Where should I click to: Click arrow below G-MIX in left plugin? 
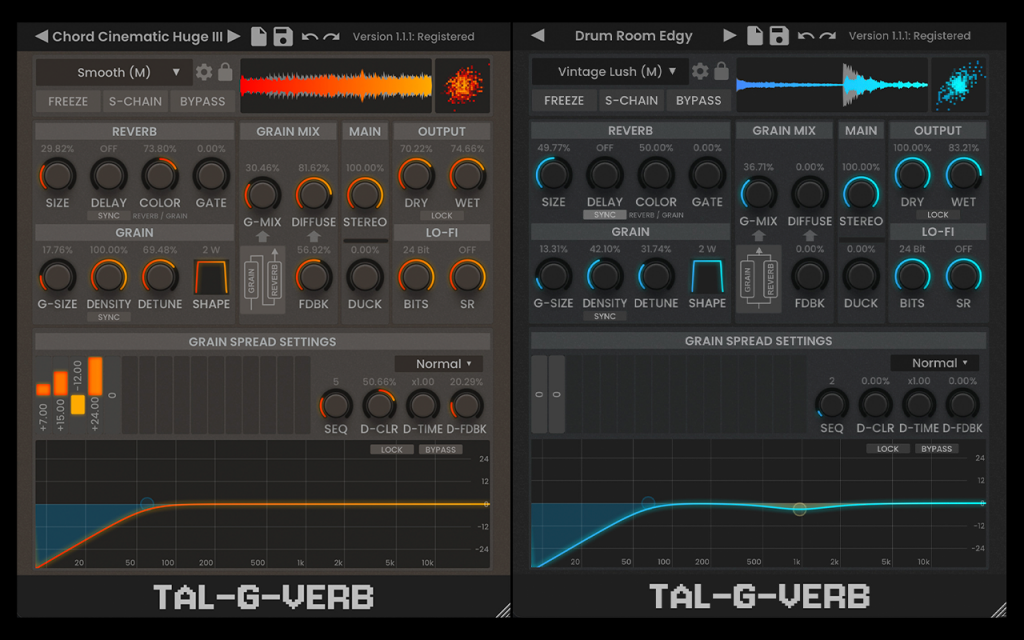(263, 236)
